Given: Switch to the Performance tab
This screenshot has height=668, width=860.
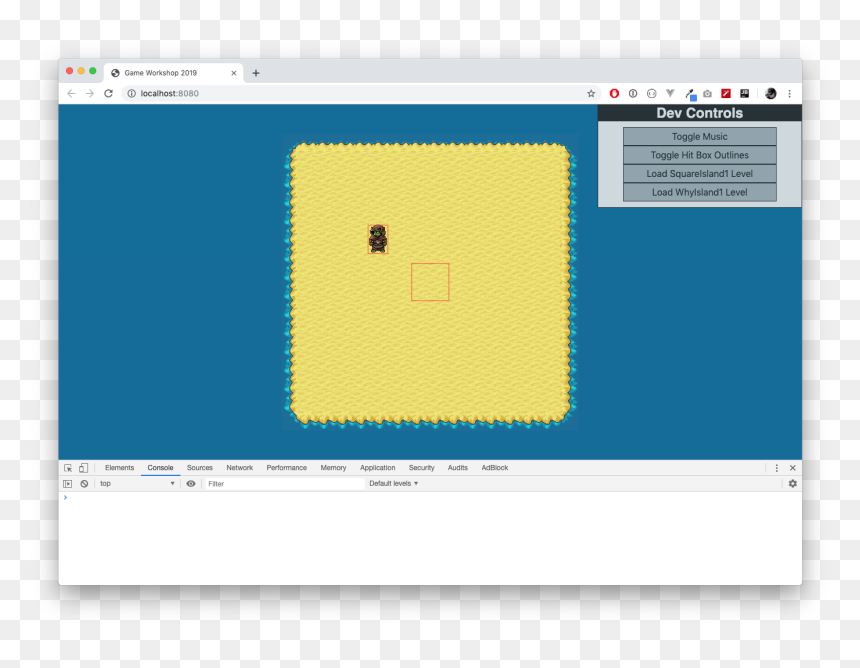Looking at the screenshot, I should click(x=286, y=468).
